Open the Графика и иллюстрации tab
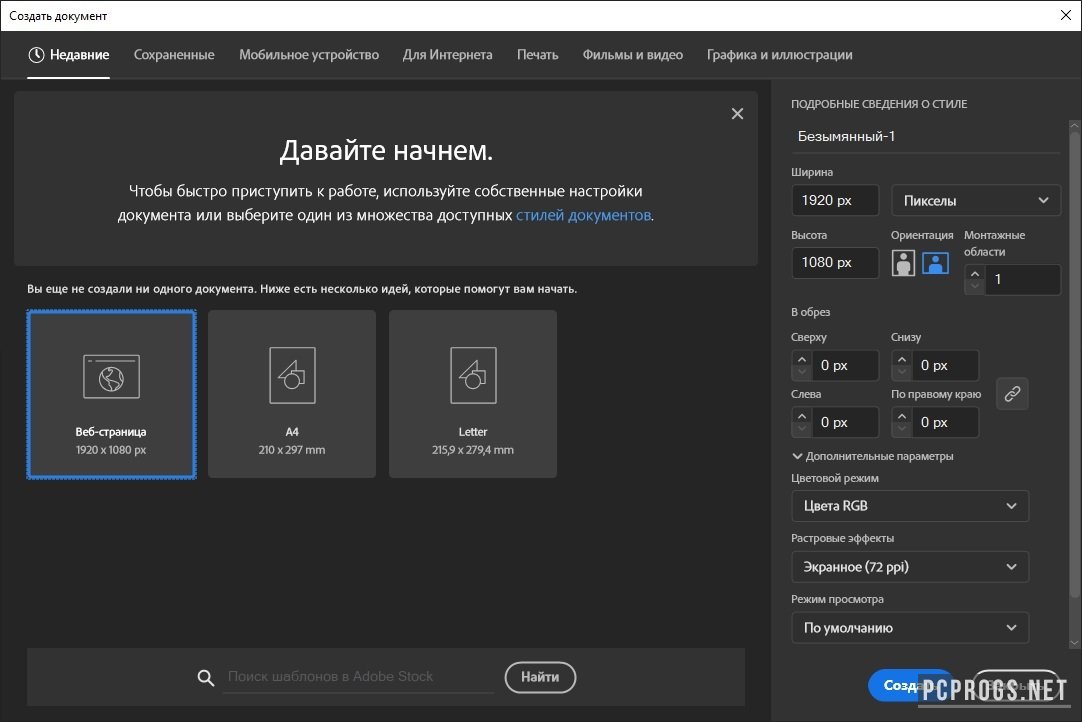Screen dimensions: 1082x722 (780, 55)
